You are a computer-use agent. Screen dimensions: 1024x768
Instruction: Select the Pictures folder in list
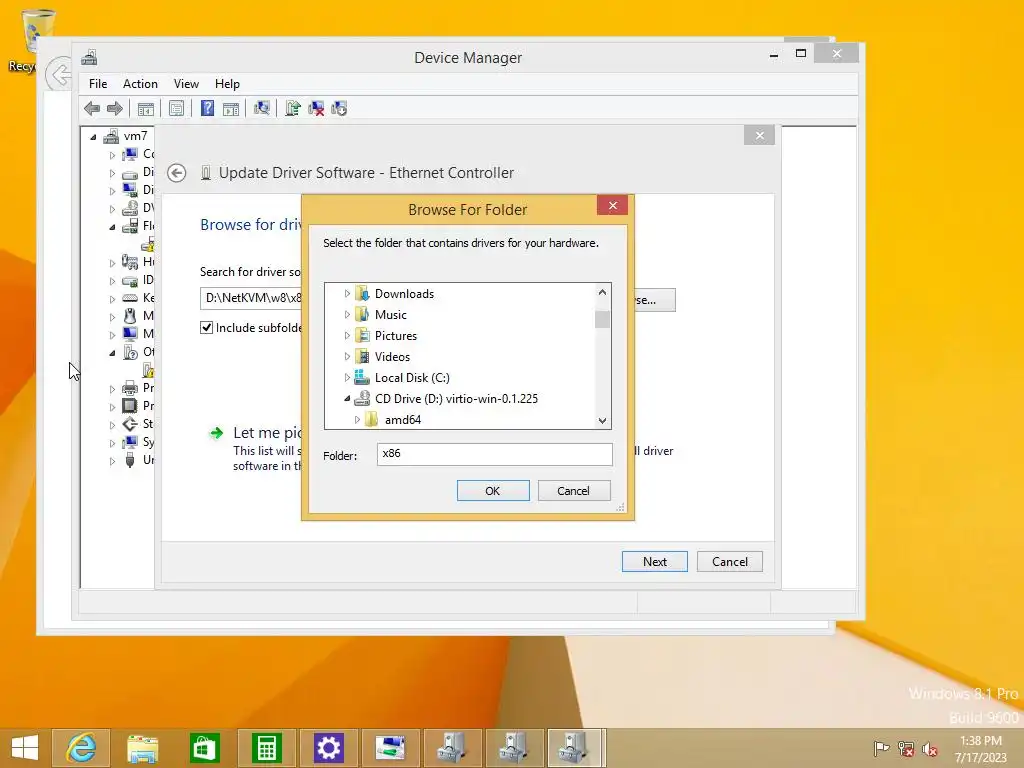click(396, 336)
